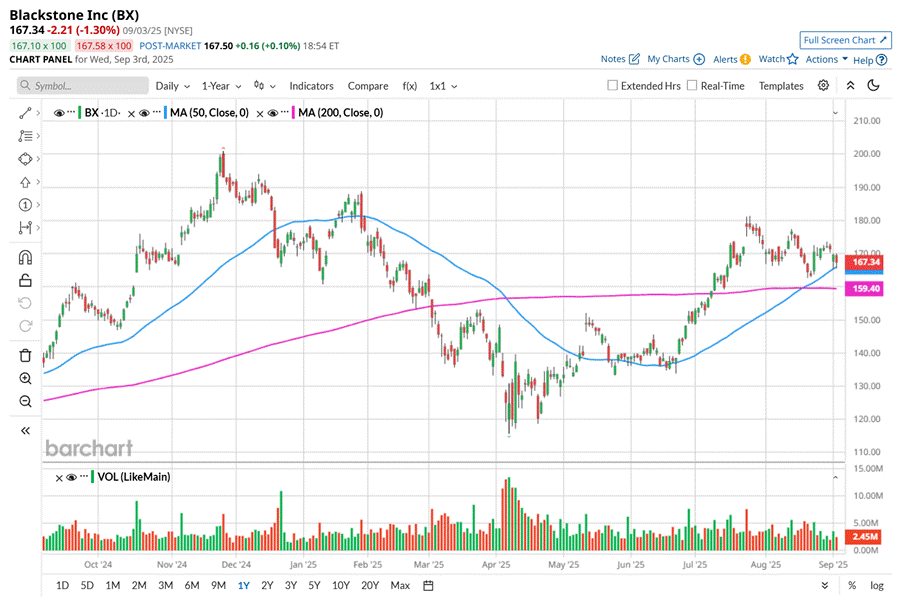Open the date range calendar icon
This screenshot has height=599, width=902.
click(428, 585)
